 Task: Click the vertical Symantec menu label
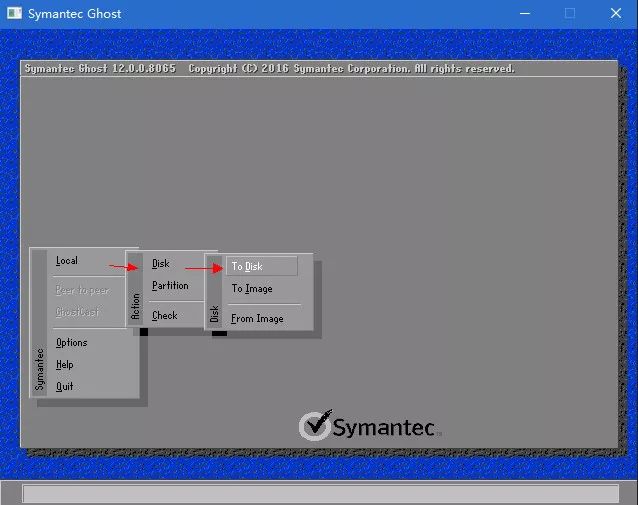click(x=39, y=369)
